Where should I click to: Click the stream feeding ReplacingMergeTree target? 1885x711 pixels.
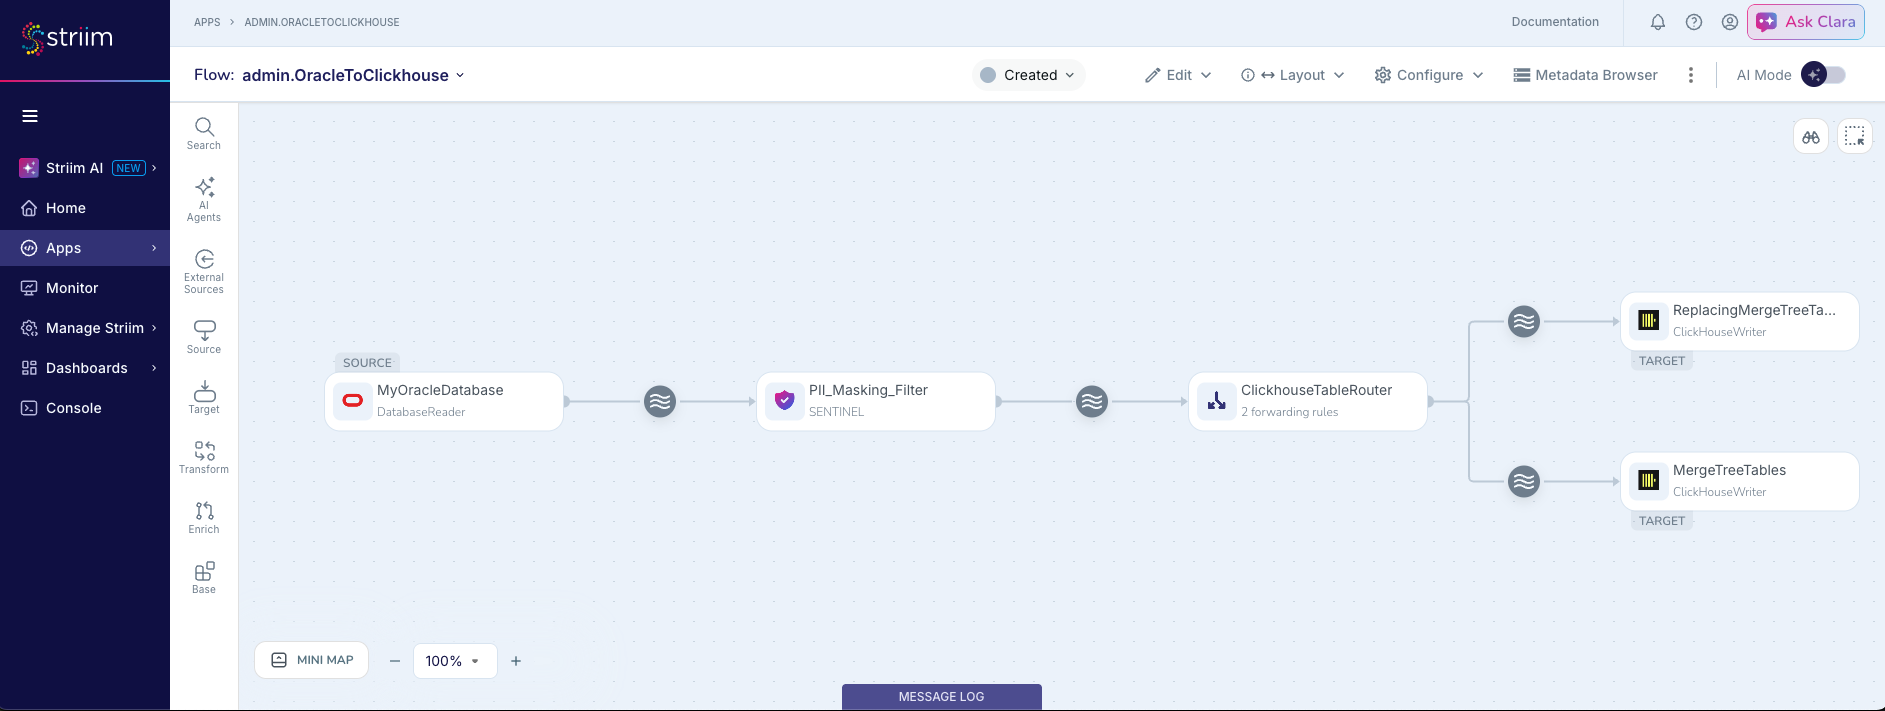point(1524,322)
